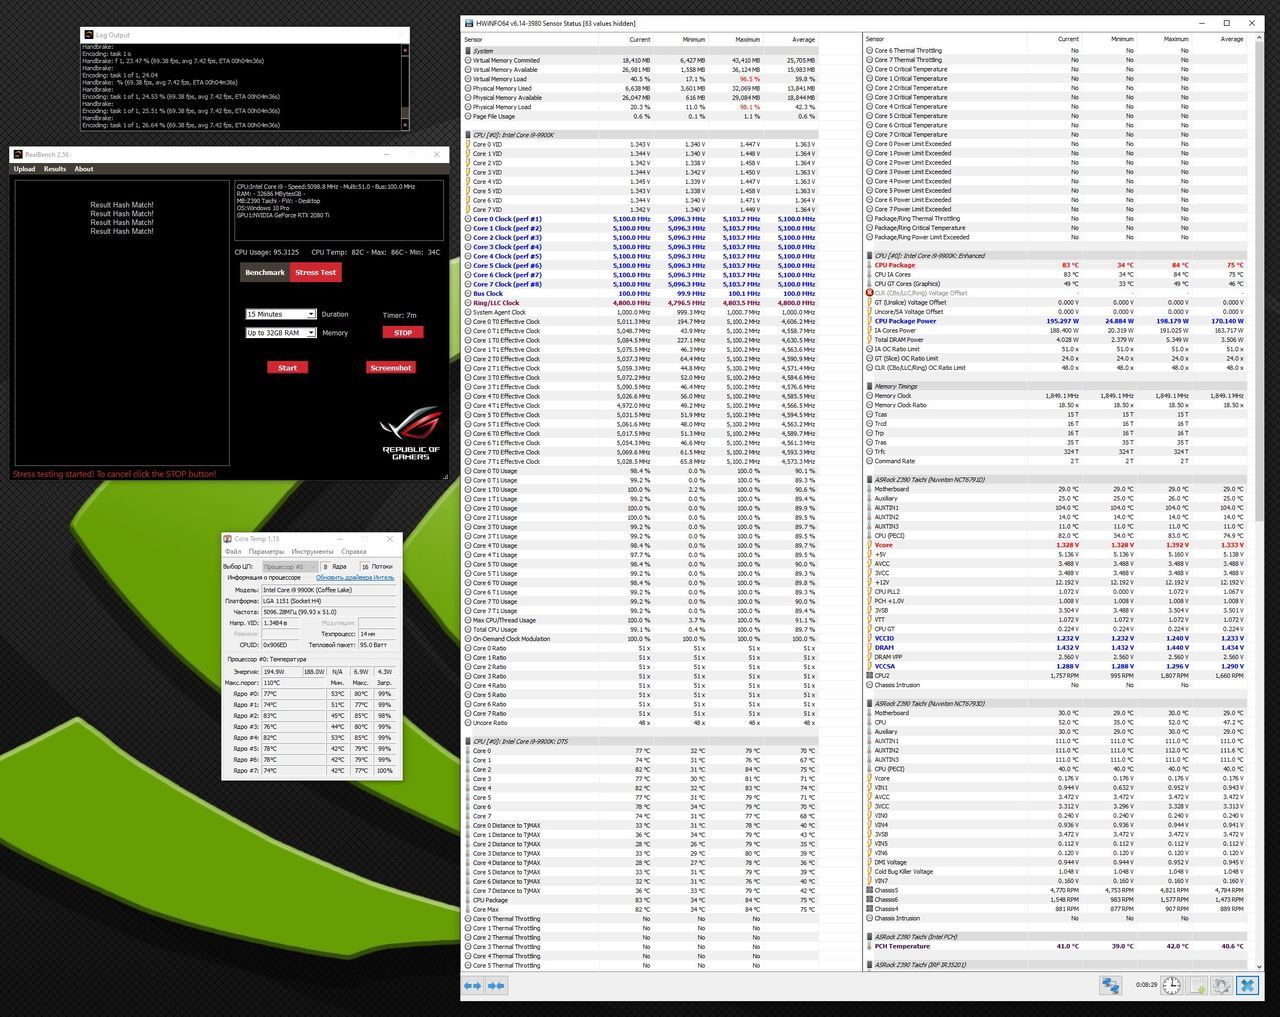The image size is (1280, 1017).
Task: Collapse the Memory Timings group
Action: [869, 386]
